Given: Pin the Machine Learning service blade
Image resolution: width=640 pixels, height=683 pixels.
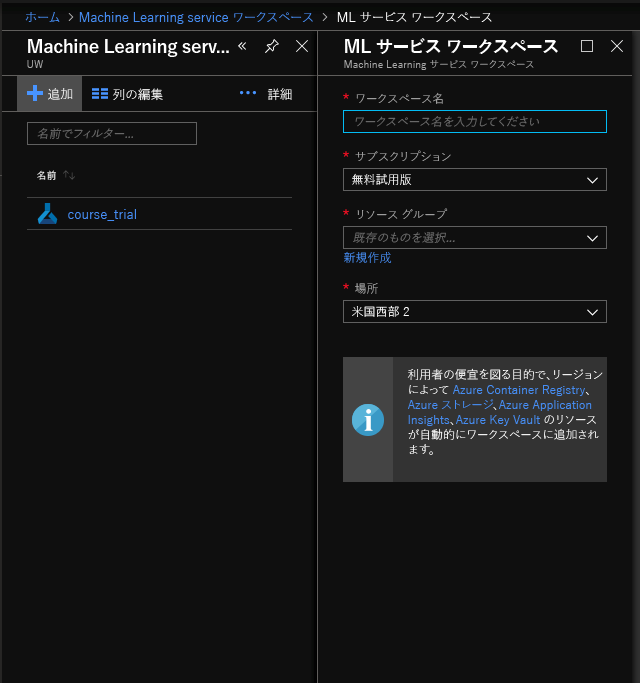Looking at the screenshot, I should point(272,46).
